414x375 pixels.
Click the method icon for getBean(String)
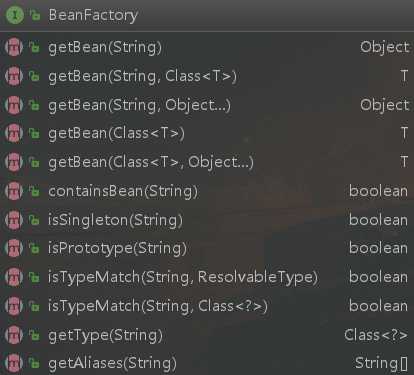coord(14,47)
